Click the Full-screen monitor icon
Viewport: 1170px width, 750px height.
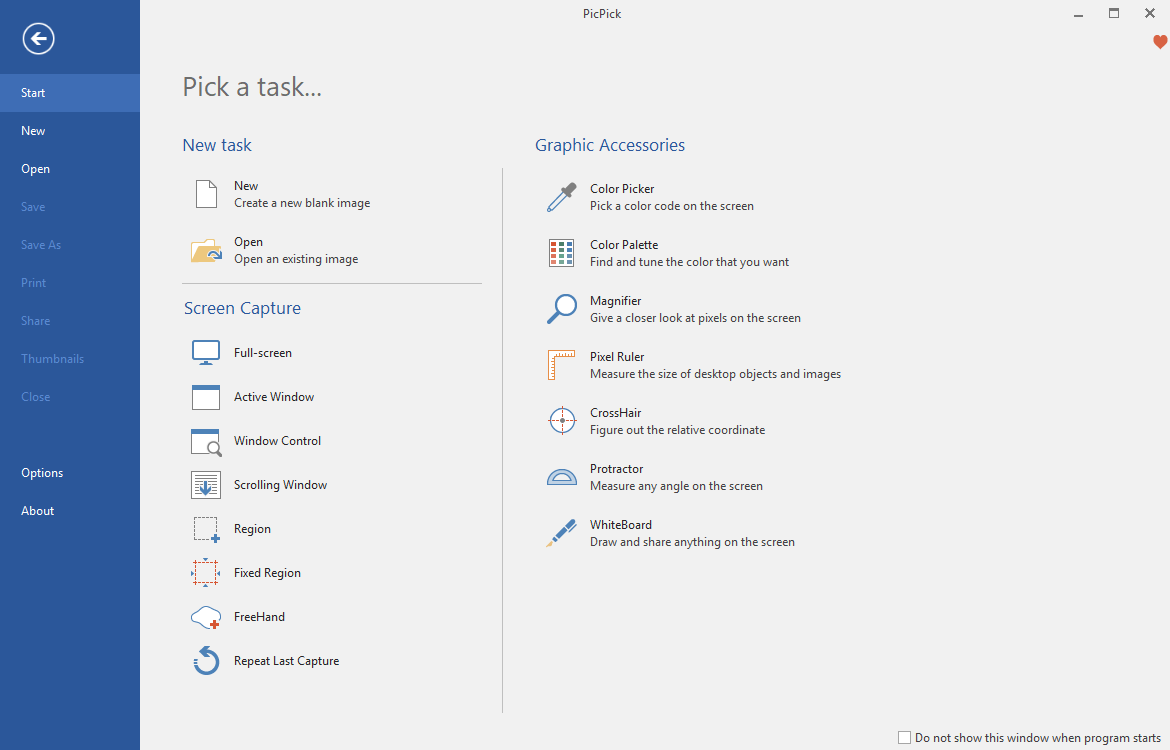206,352
